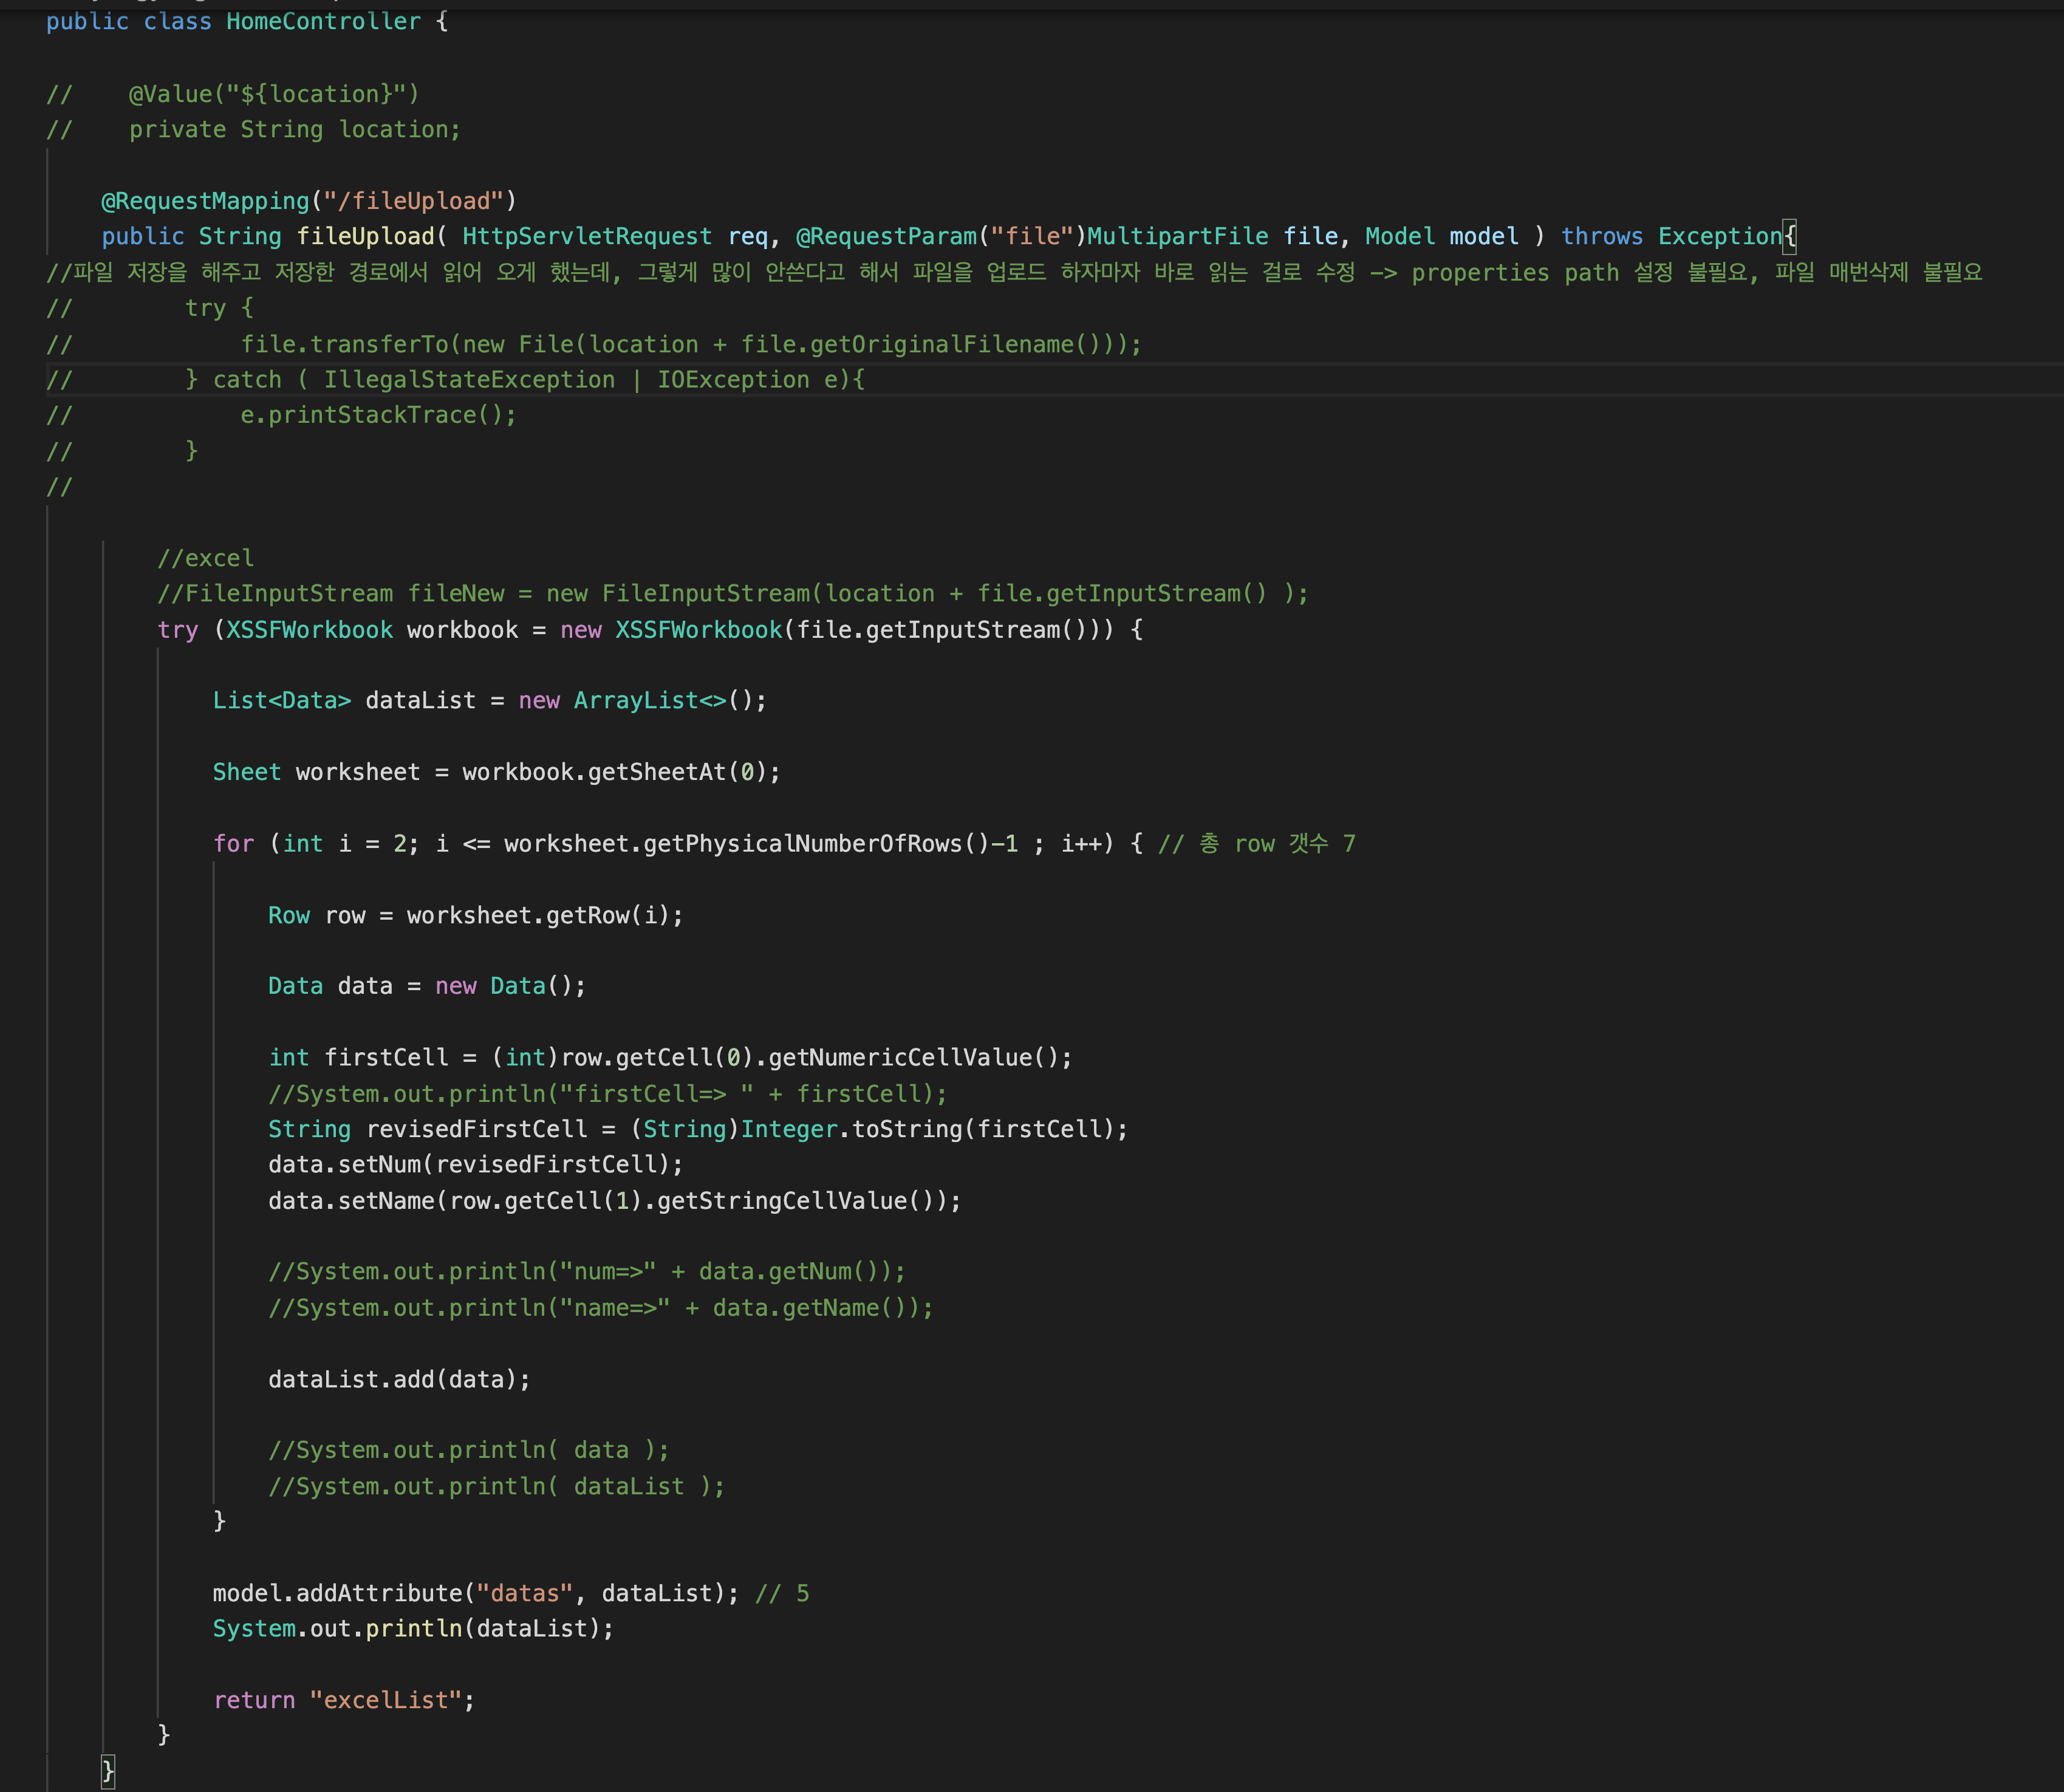
Task: Click the return keyword
Action: pos(254,1700)
